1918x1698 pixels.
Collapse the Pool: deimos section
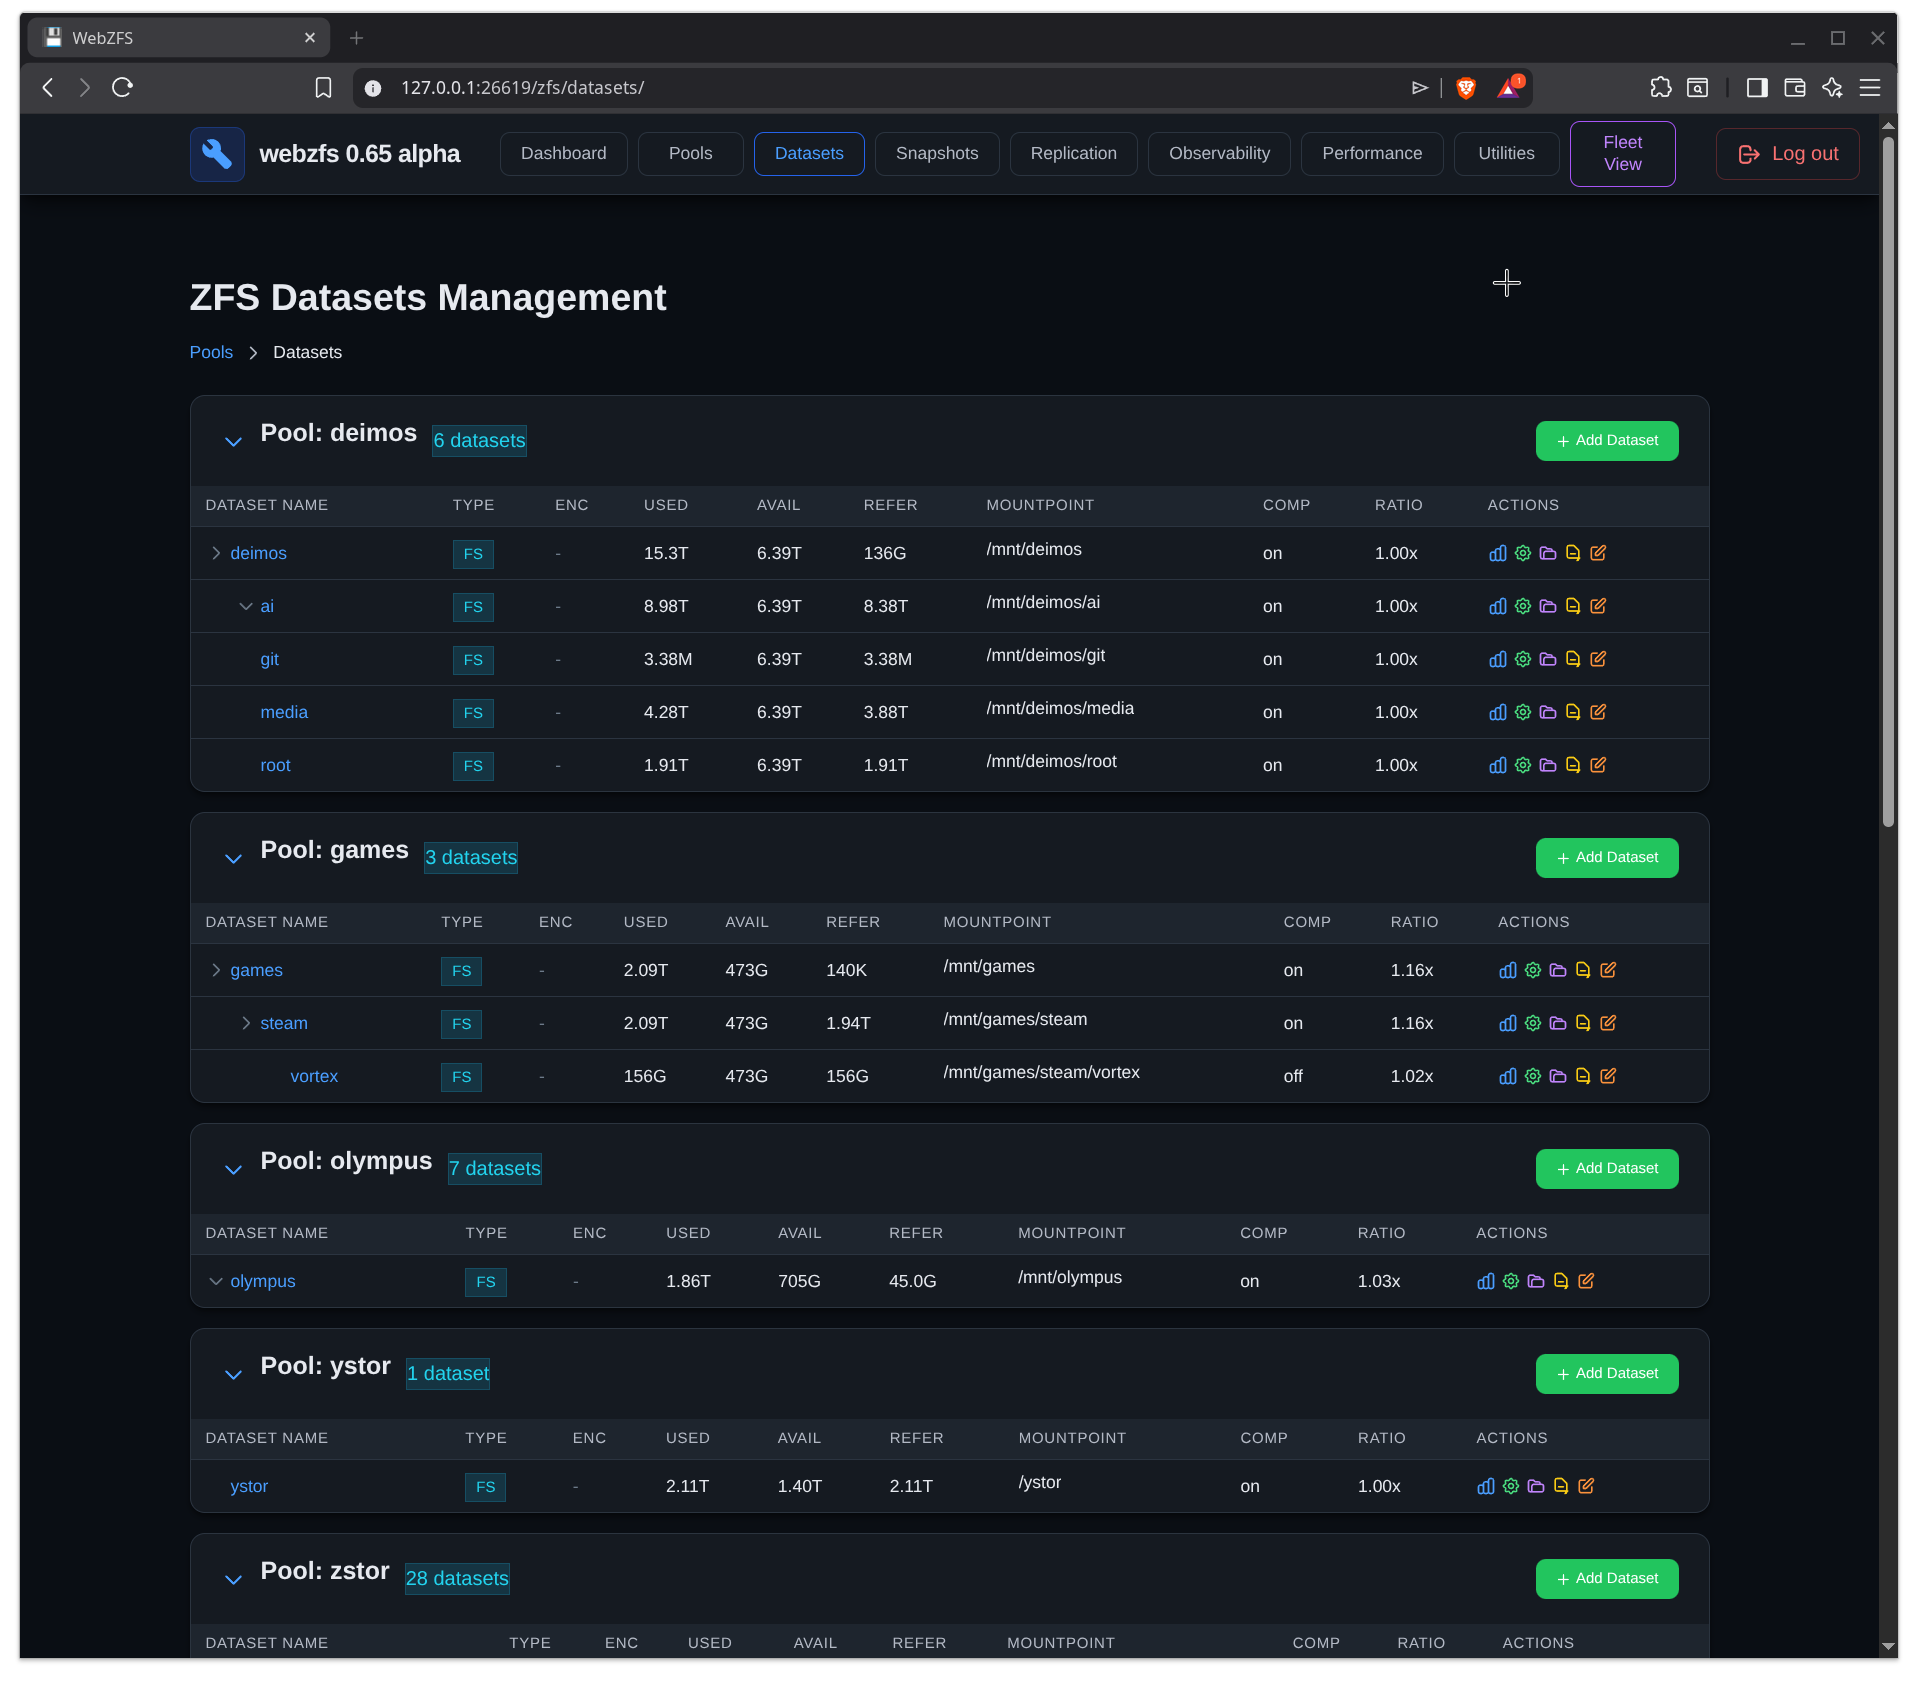pyautogui.click(x=233, y=441)
